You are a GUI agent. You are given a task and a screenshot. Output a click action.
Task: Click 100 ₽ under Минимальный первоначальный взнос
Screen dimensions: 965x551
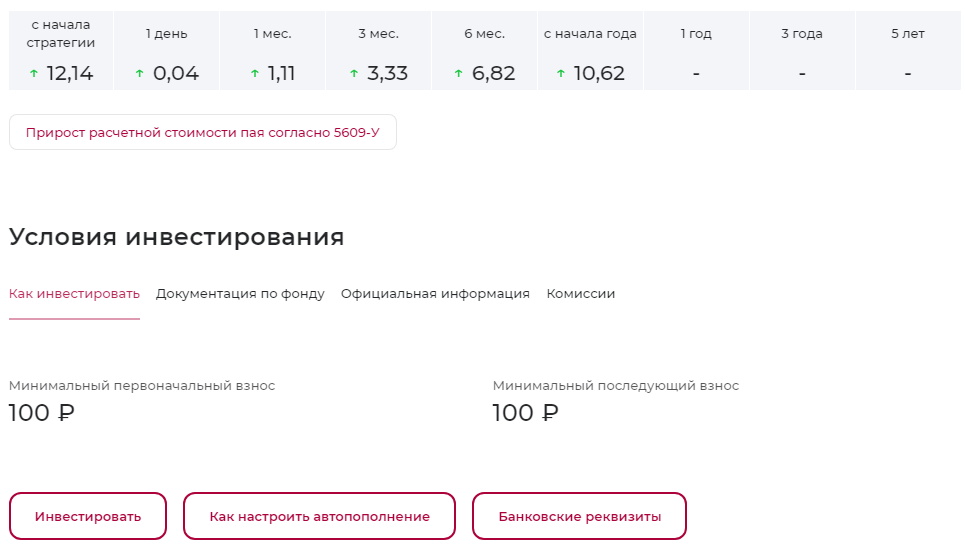tap(42, 412)
